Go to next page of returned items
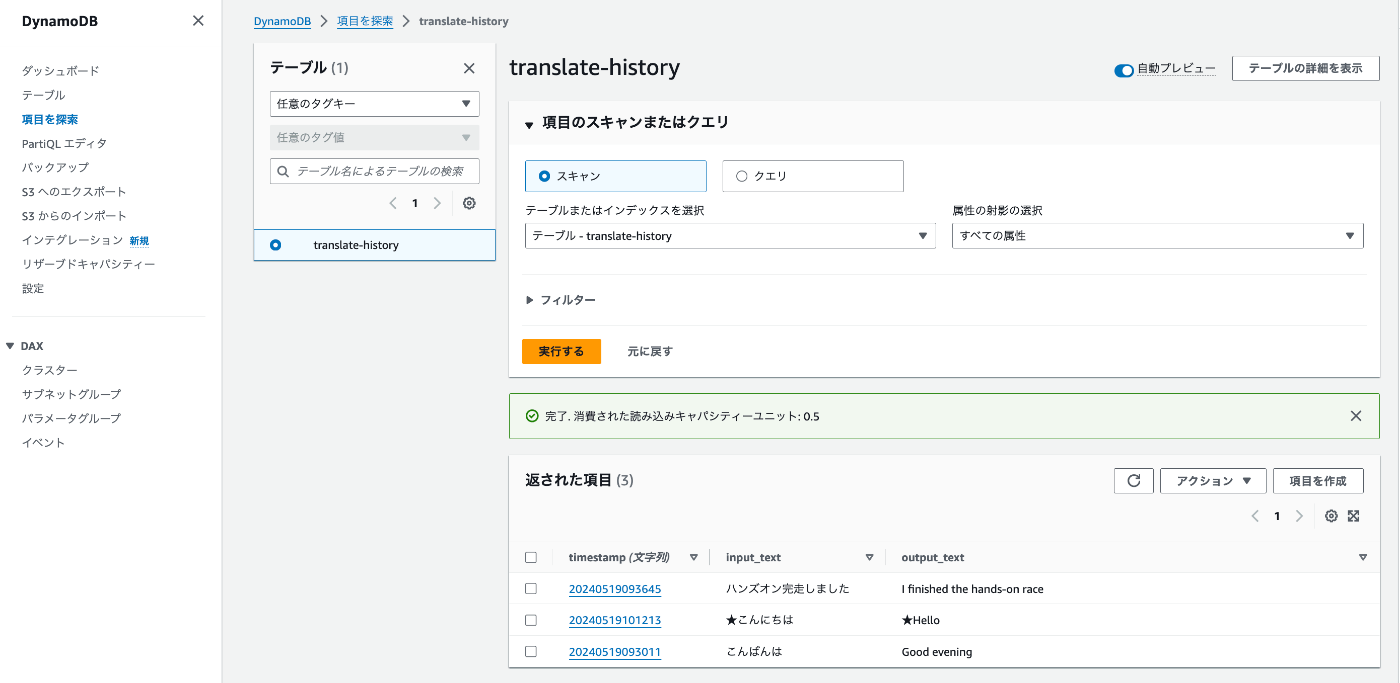 pyautogui.click(x=1299, y=516)
